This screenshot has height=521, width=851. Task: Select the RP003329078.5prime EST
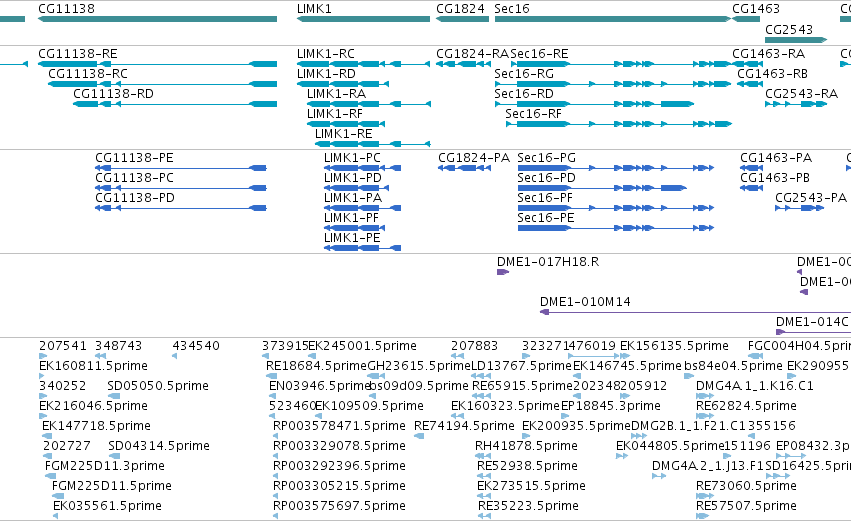click(339, 447)
